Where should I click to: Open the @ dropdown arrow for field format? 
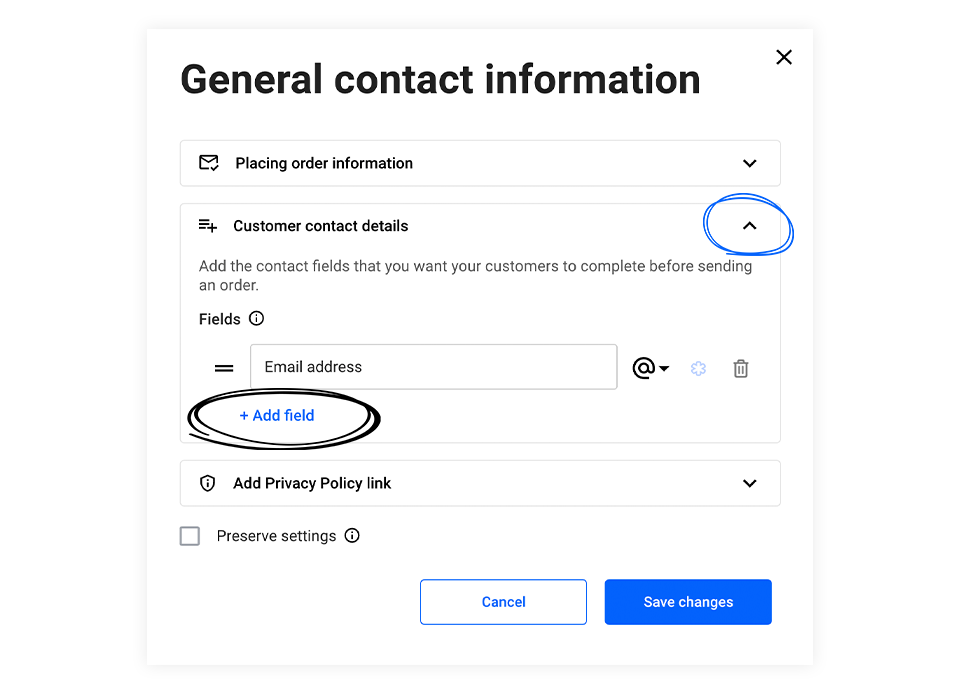click(x=662, y=368)
